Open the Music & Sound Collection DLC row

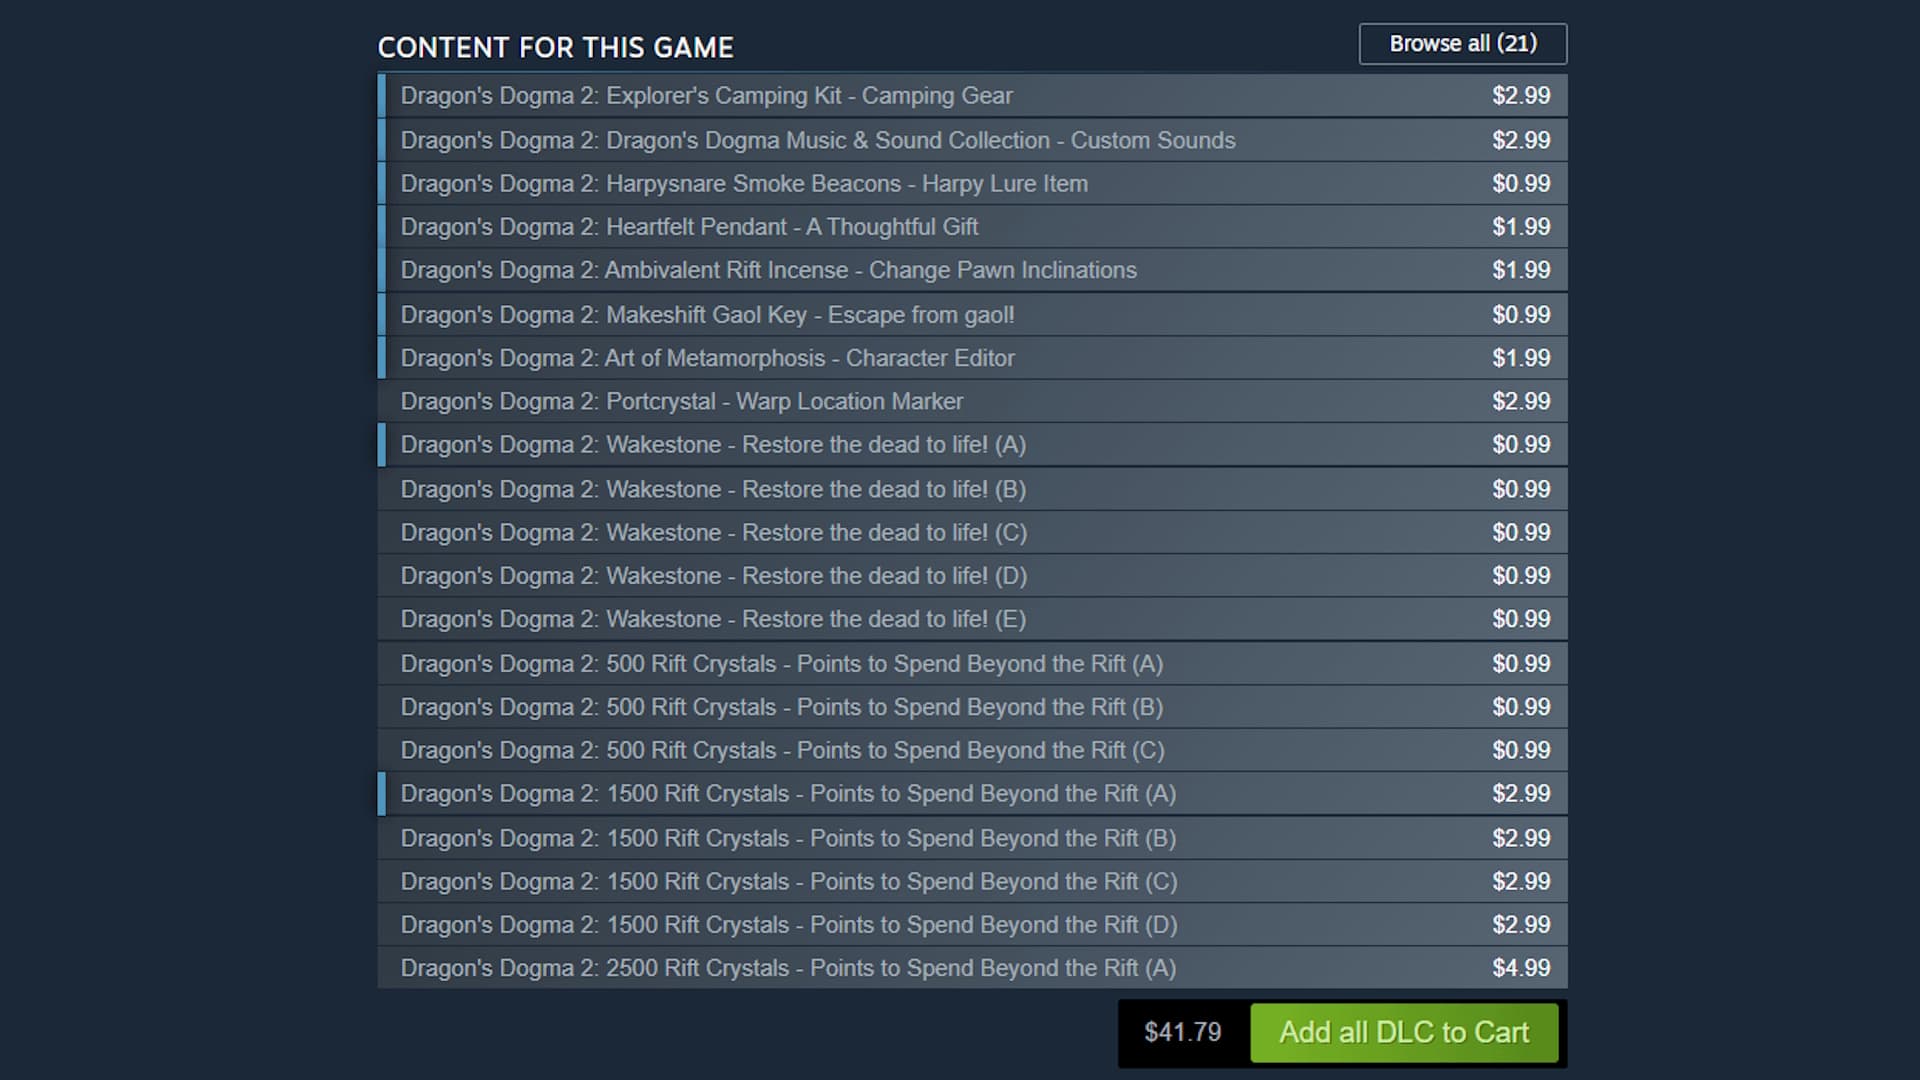click(817, 140)
